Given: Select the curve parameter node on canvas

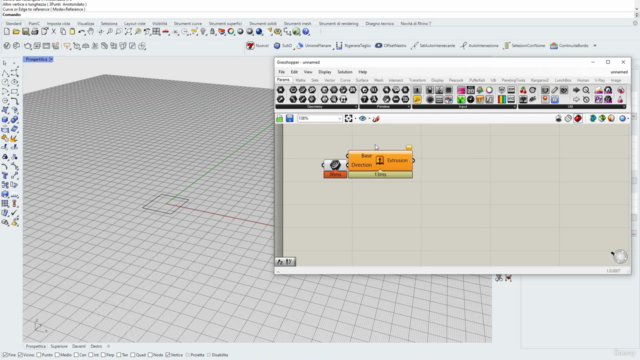Looking at the screenshot, I should 335,165.
